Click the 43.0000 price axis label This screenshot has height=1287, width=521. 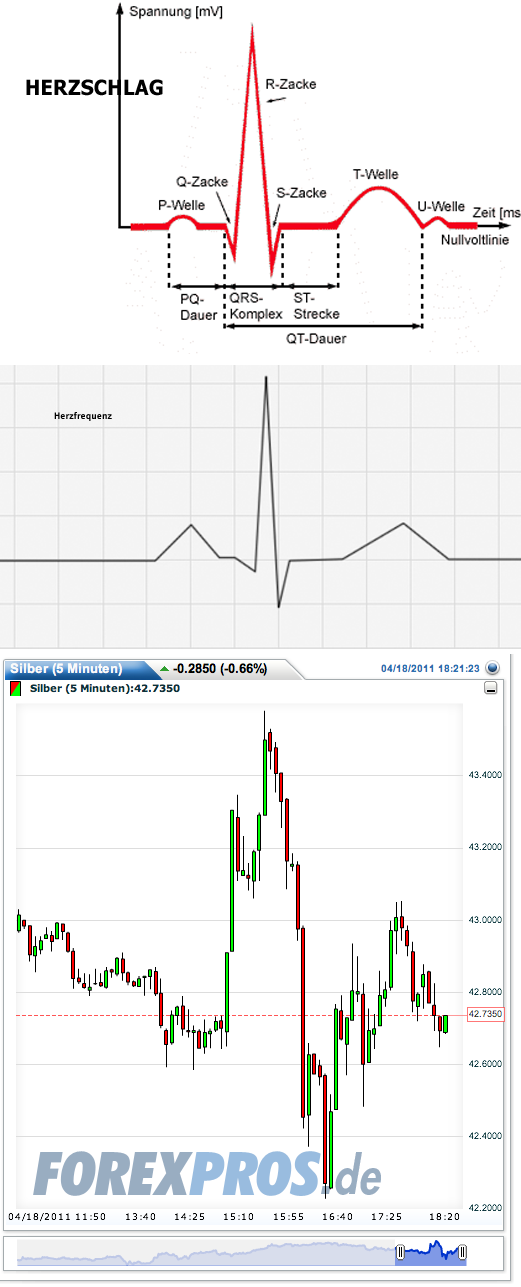click(485, 919)
